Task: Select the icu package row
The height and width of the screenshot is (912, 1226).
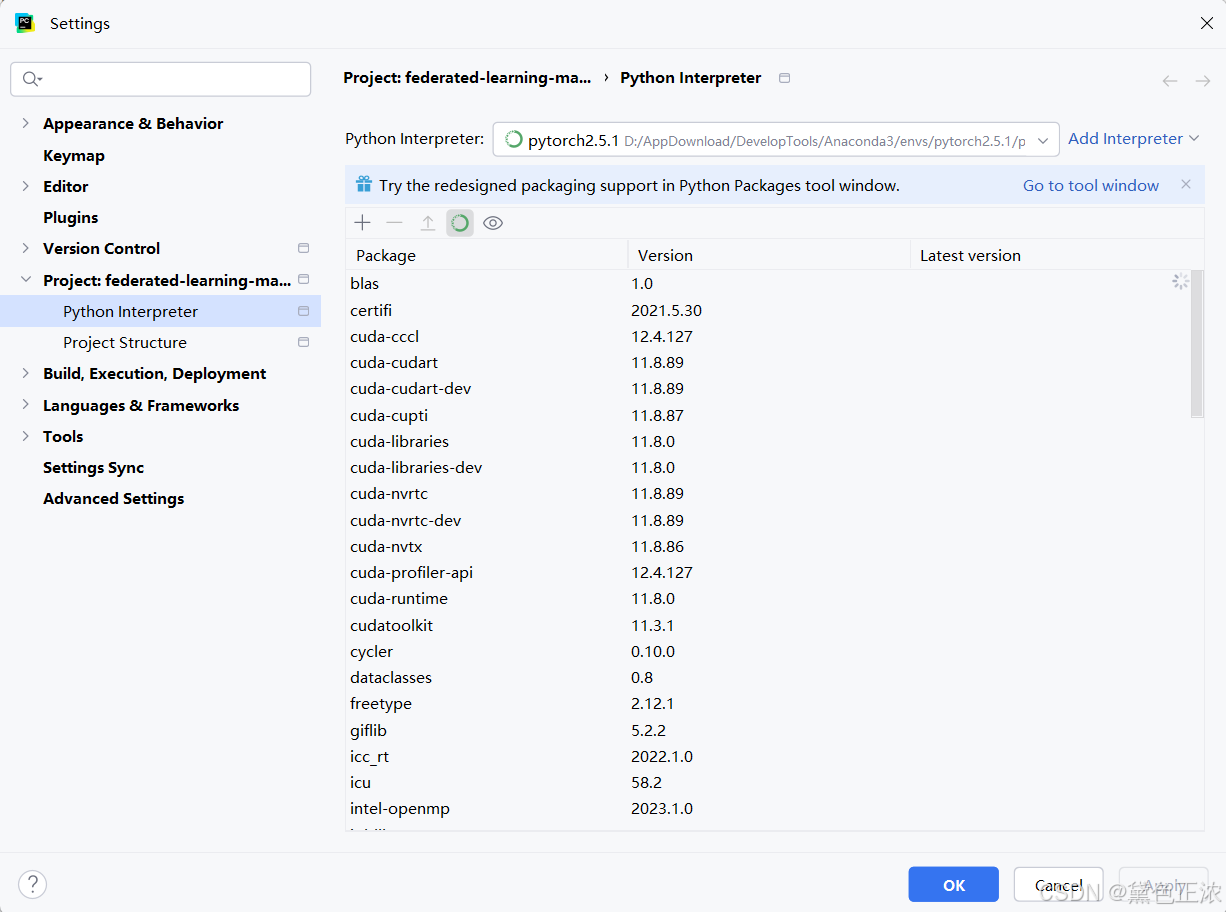Action: pyautogui.click(x=768, y=782)
